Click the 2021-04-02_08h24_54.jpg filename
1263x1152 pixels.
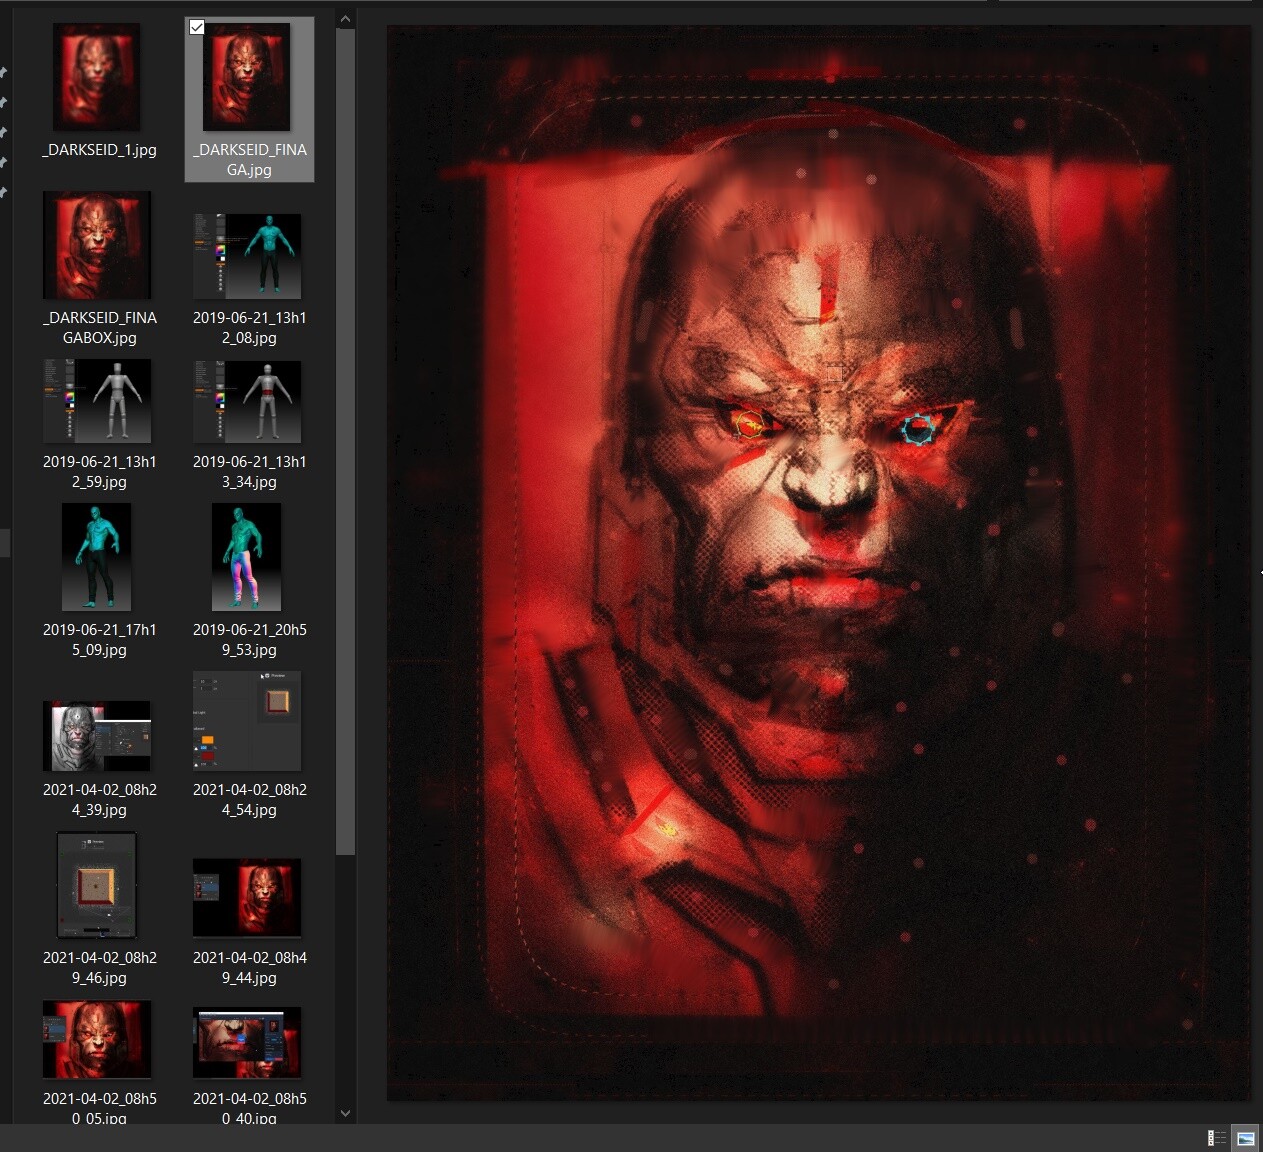click(x=250, y=800)
